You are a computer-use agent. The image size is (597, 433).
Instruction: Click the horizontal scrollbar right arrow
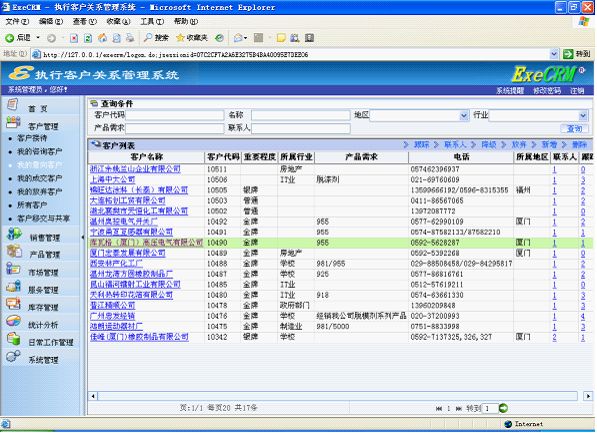click(x=588, y=396)
